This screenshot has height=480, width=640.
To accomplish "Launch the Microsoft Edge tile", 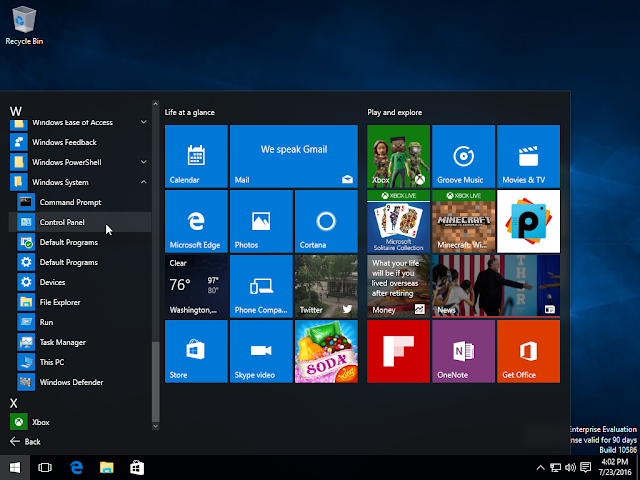I will pyautogui.click(x=196, y=221).
